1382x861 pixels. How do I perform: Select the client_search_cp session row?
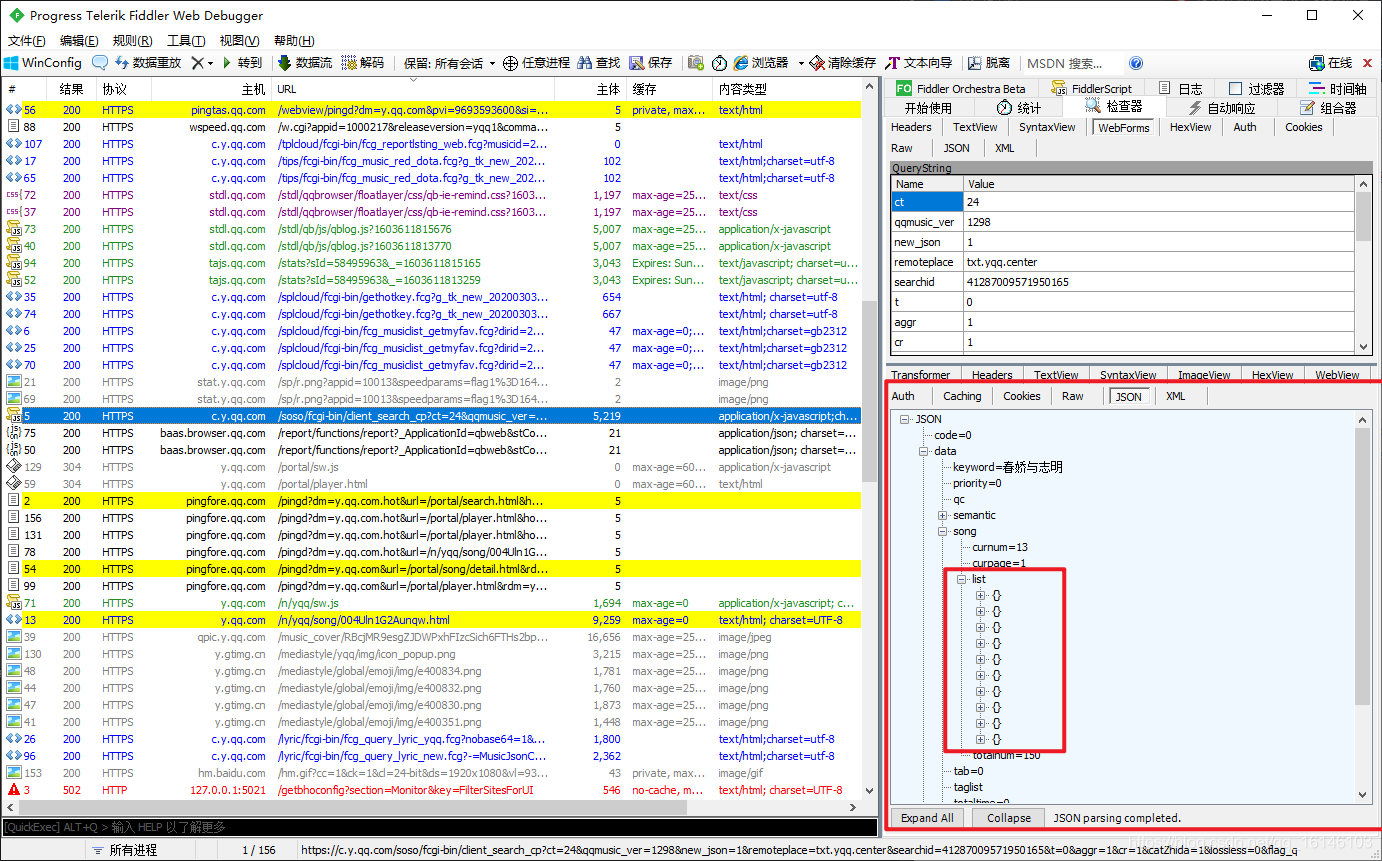[431, 416]
